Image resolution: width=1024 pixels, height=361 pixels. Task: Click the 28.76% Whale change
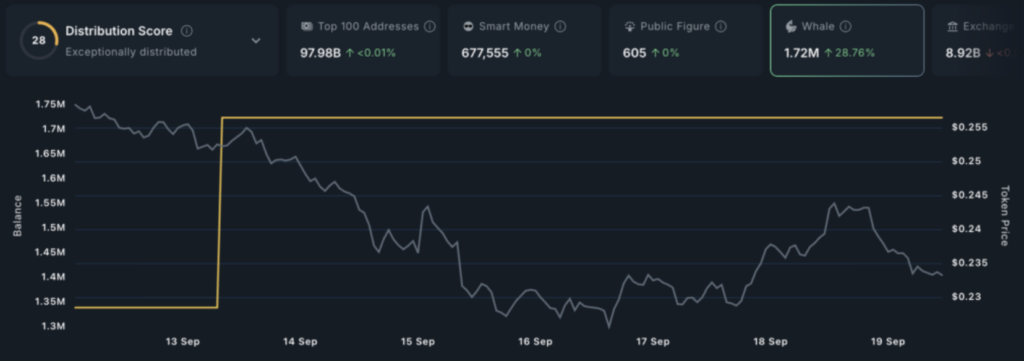855,53
